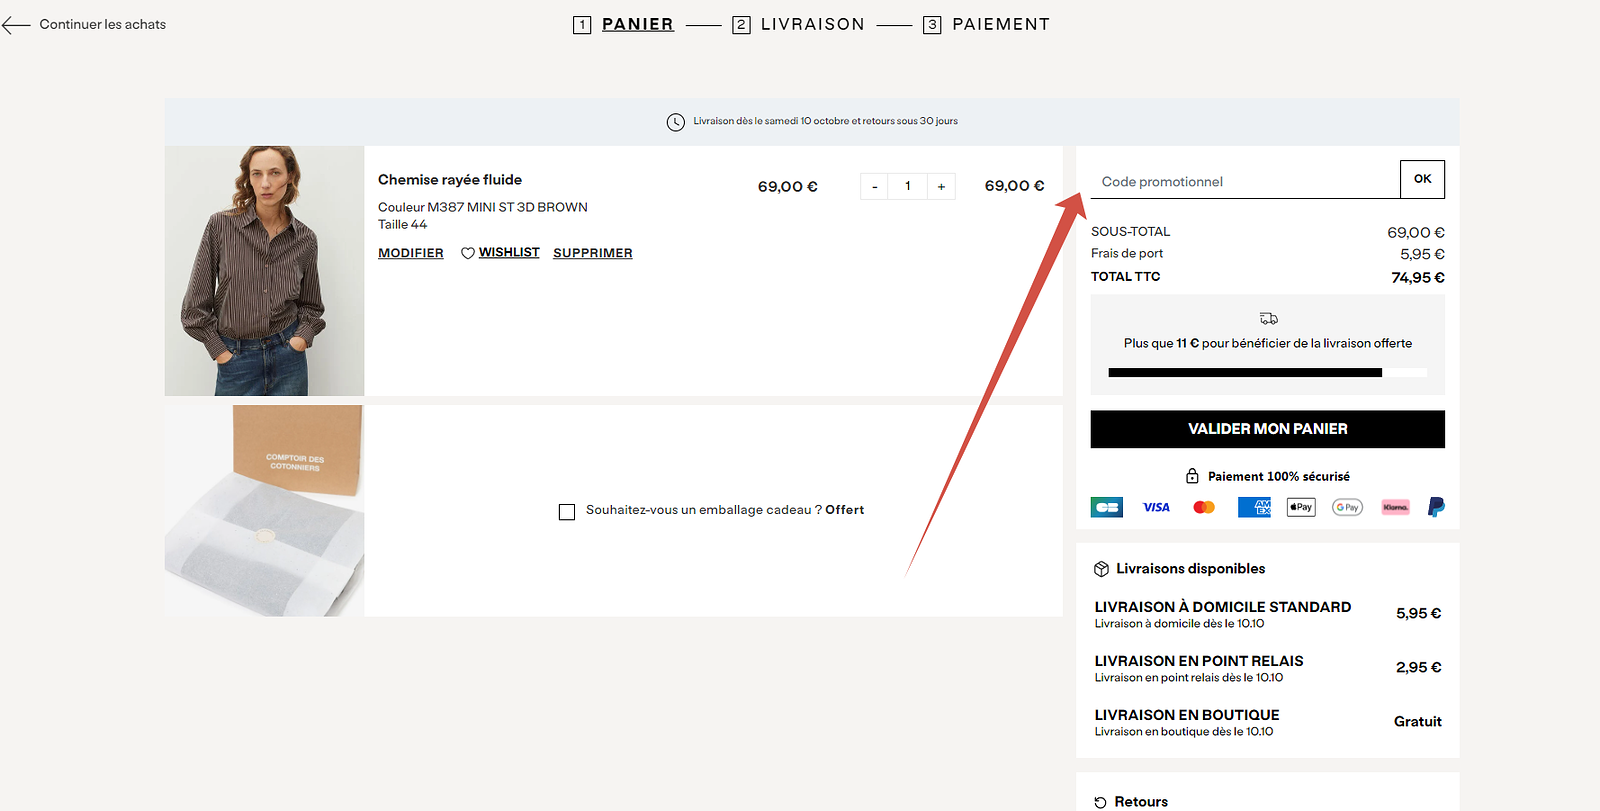The height and width of the screenshot is (811, 1600).
Task: Click the Wishlist link text
Action: pyautogui.click(x=509, y=252)
